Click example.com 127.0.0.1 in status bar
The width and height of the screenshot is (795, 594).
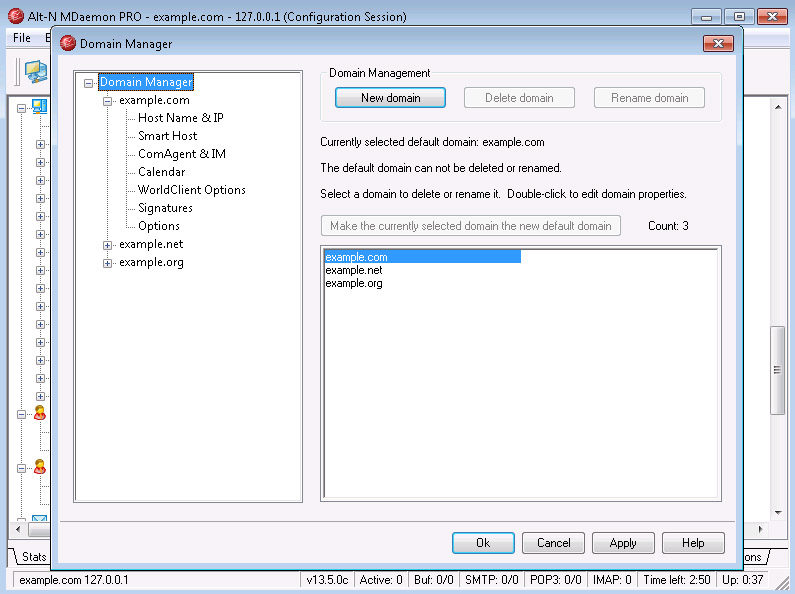74,580
